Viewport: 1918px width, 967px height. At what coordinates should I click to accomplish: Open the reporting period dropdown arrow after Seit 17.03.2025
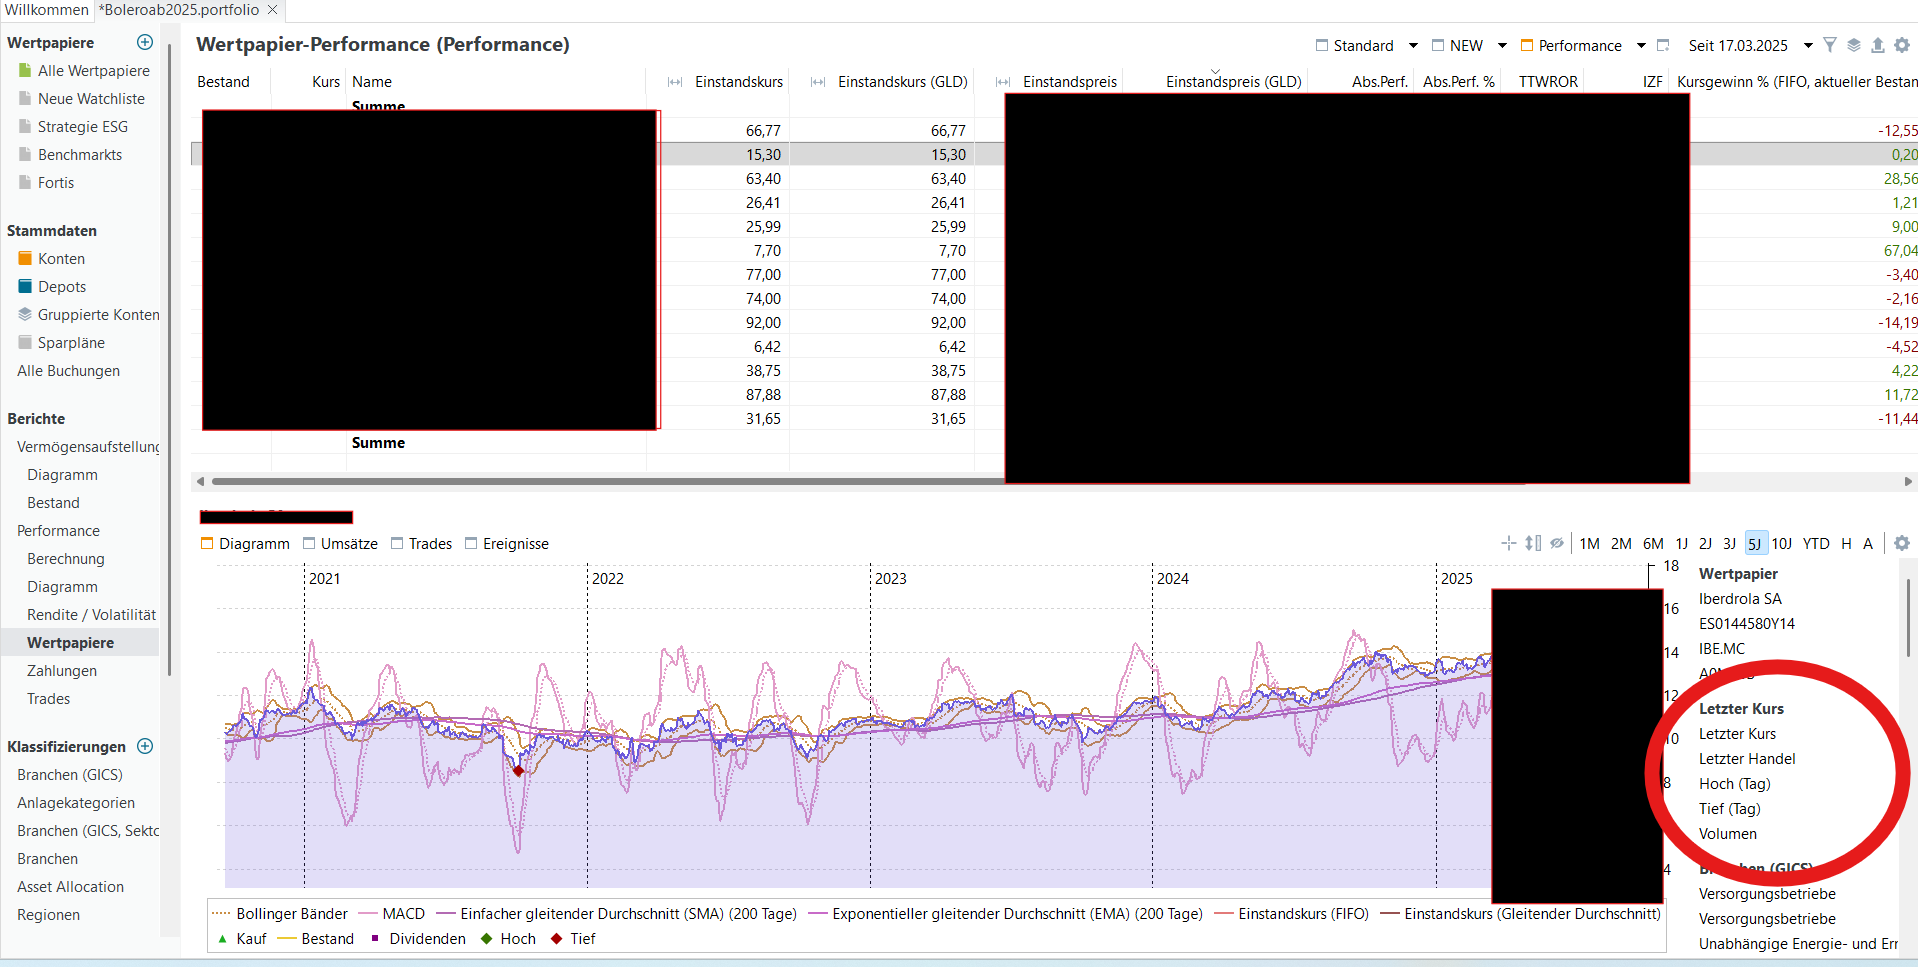1808,46
